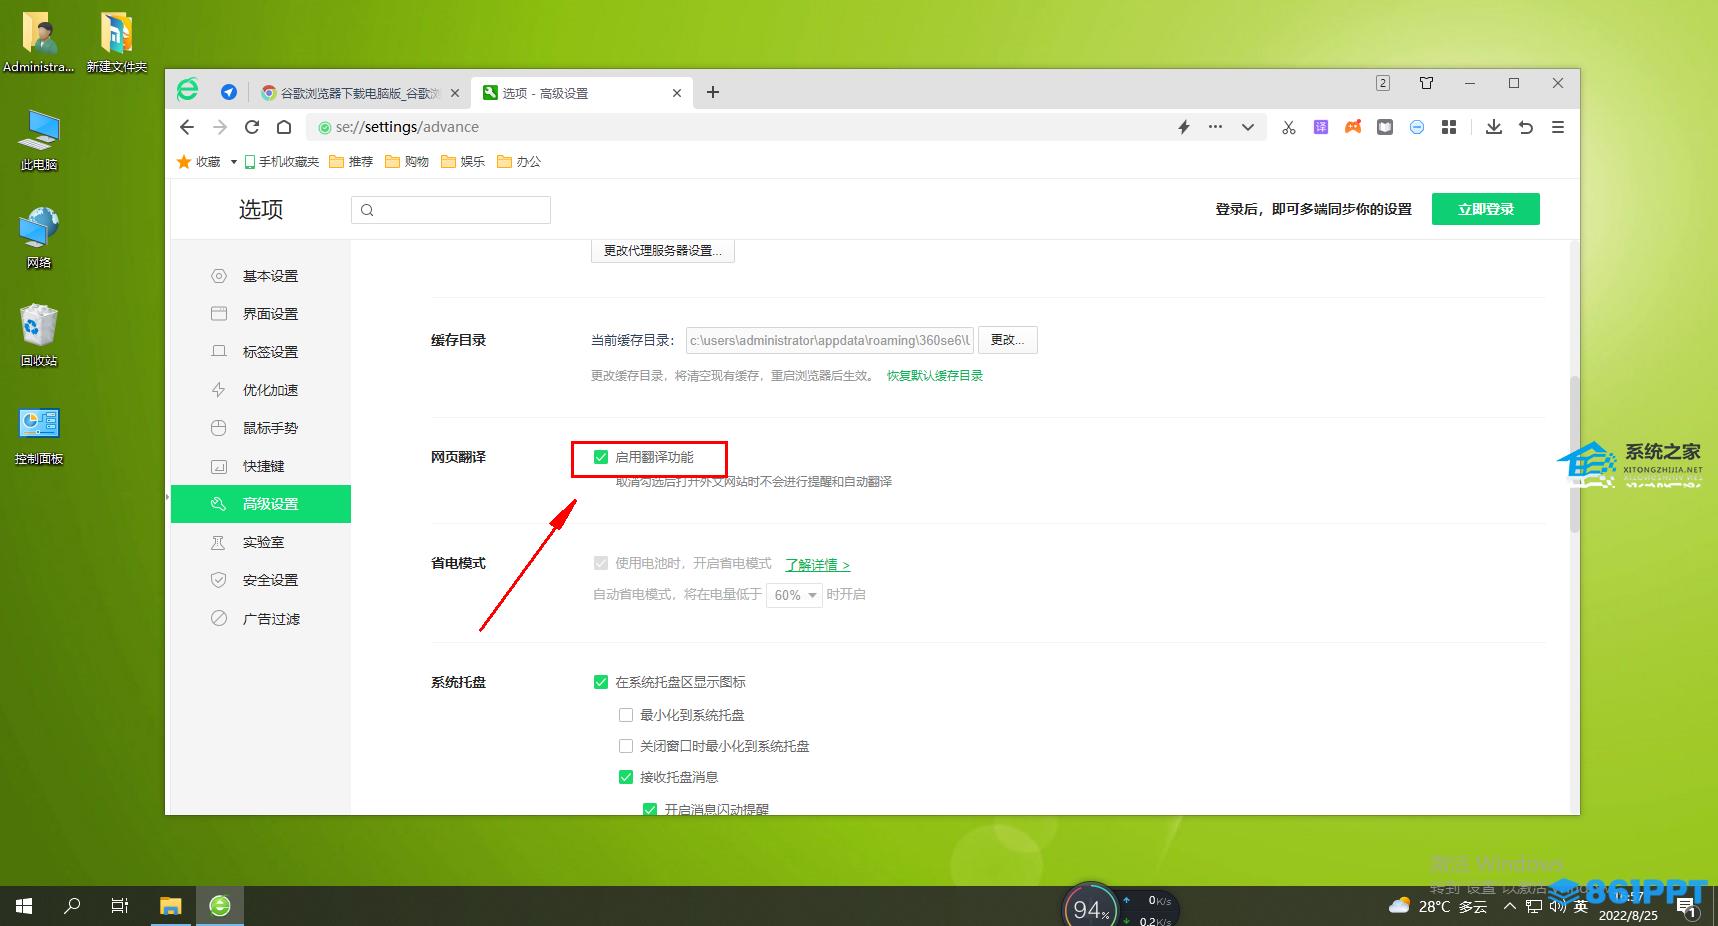Expand the address bar dropdown chevron
The image size is (1718, 926).
(x=1247, y=127)
